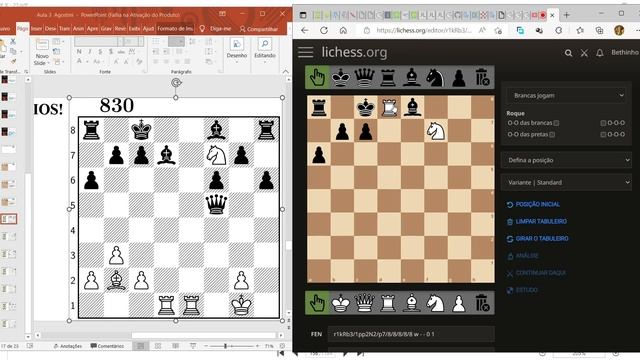This screenshot has height=360, width=640.
Task: Select the trash delete tool in bottom palette
Action: pyautogui.click(x=482, y=303)
